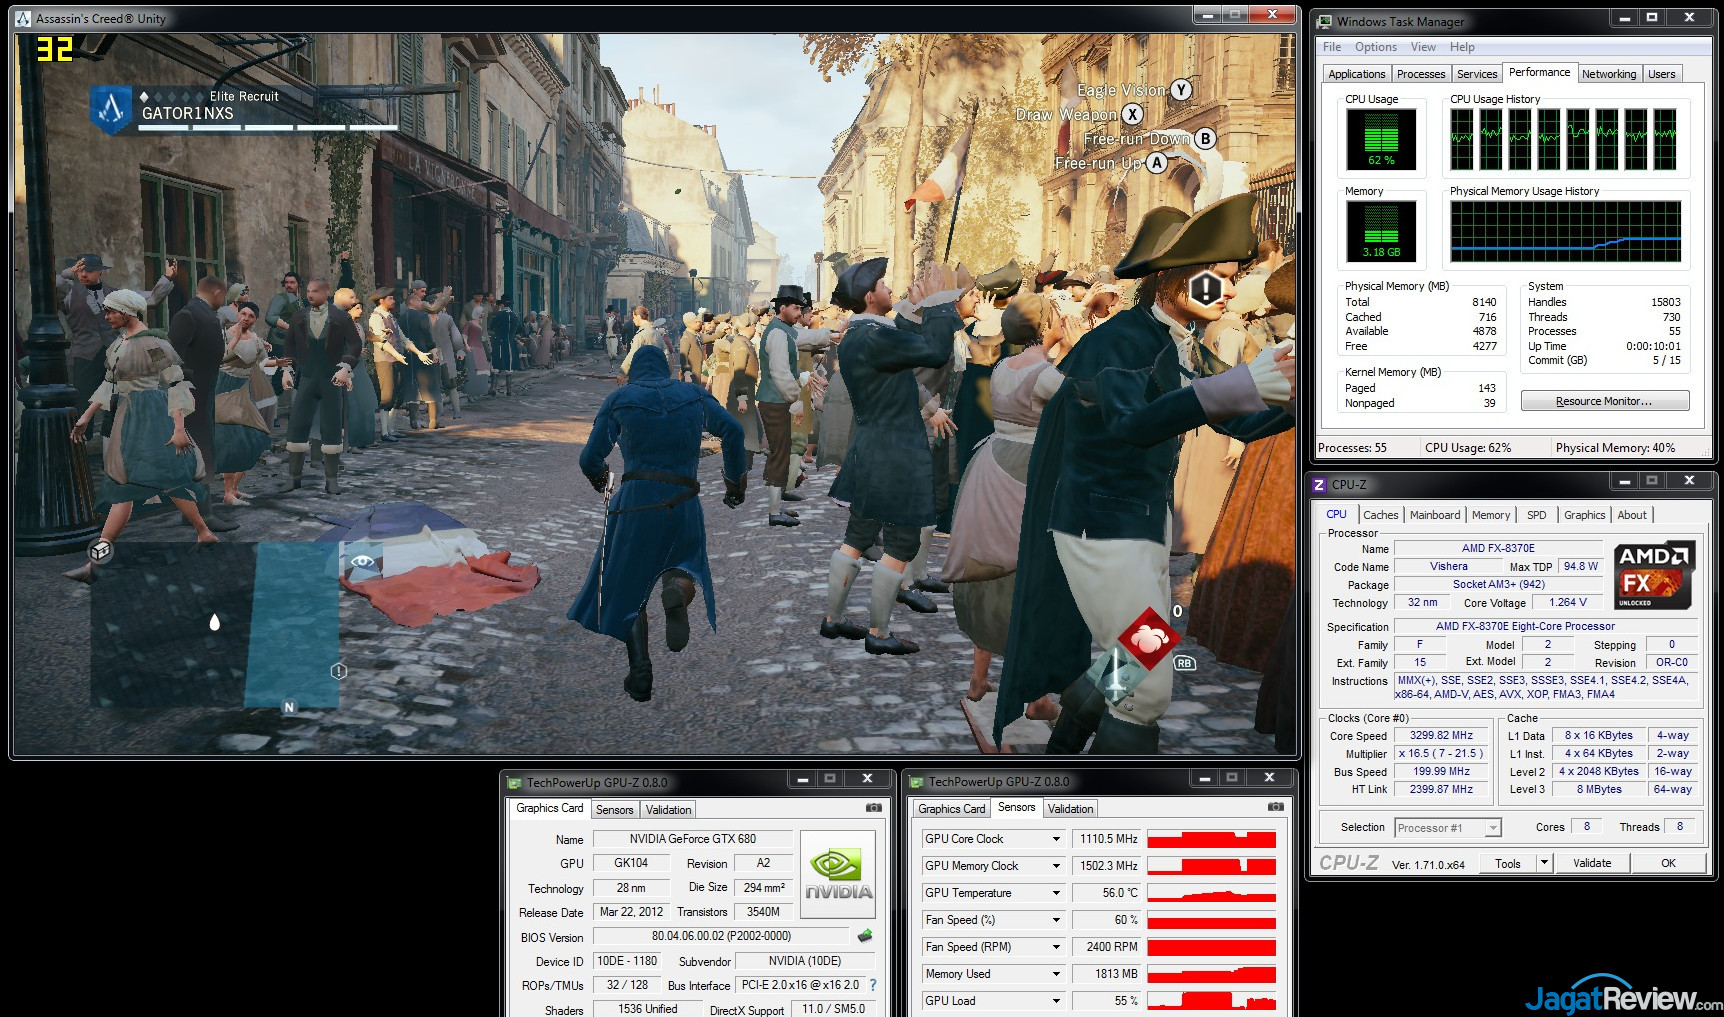Viewport: 1724px width, 1017px height.
Task: Select the red smoke bomb item icon
Action: 1148,637
